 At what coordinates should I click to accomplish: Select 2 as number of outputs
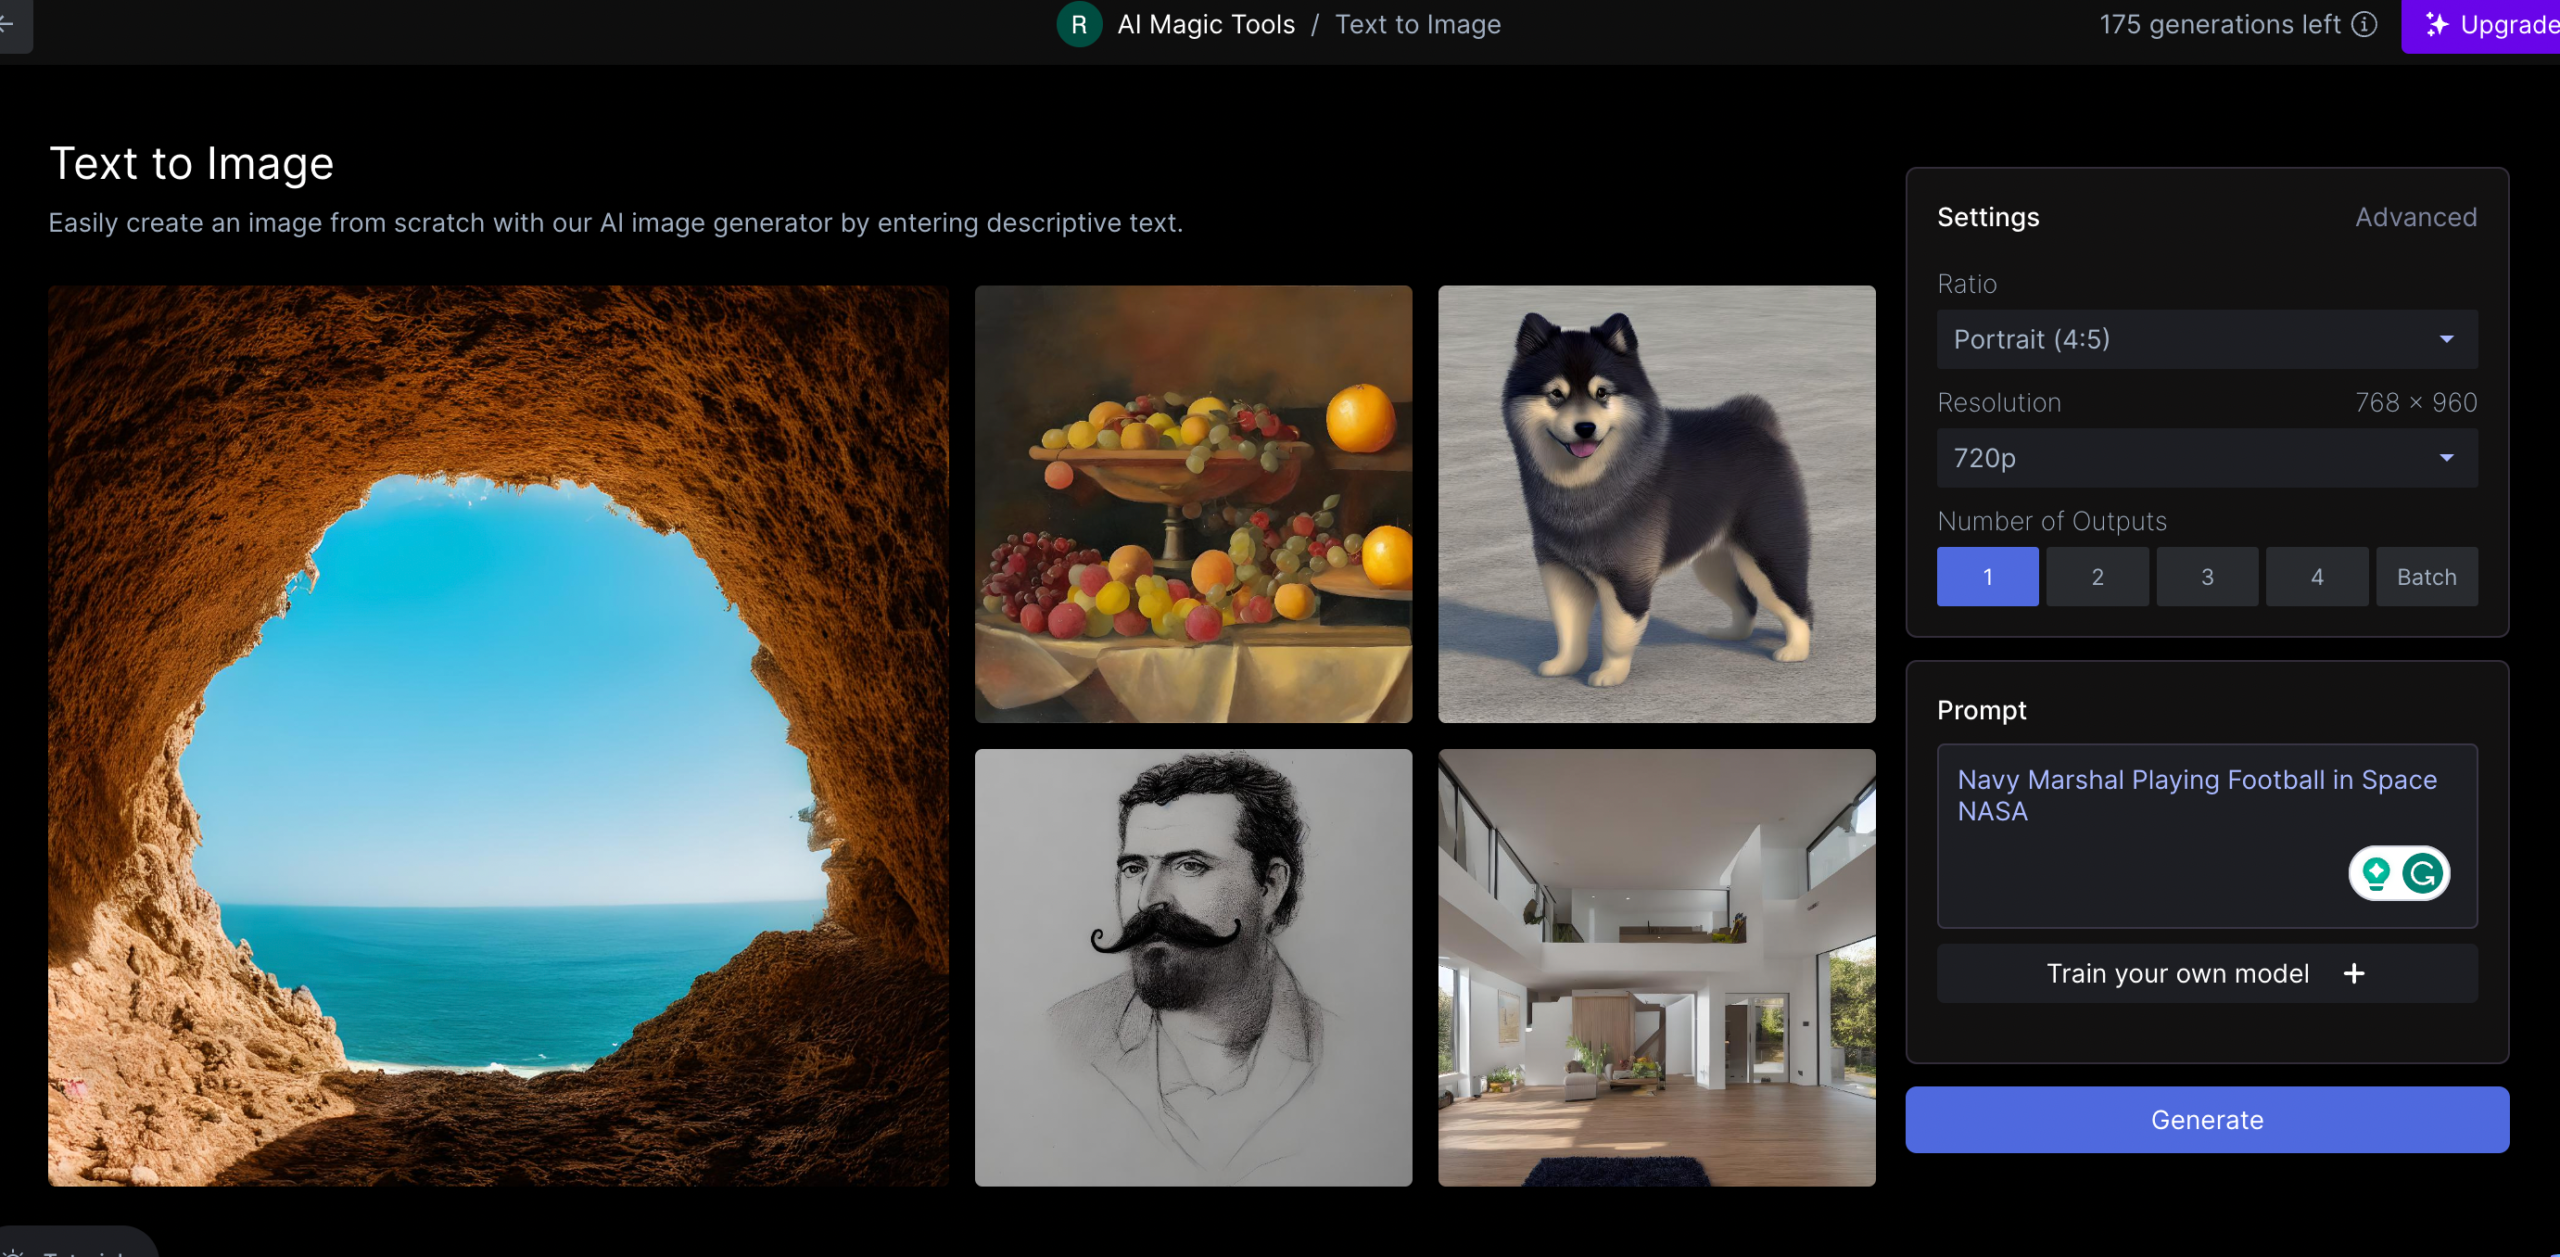pos(2097,577)
